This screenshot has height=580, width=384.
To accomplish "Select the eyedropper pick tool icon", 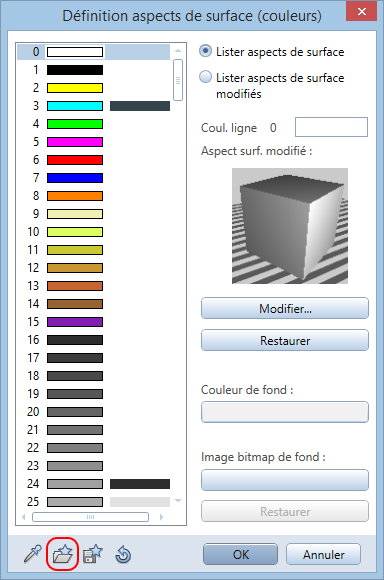I will pos(33,554).
